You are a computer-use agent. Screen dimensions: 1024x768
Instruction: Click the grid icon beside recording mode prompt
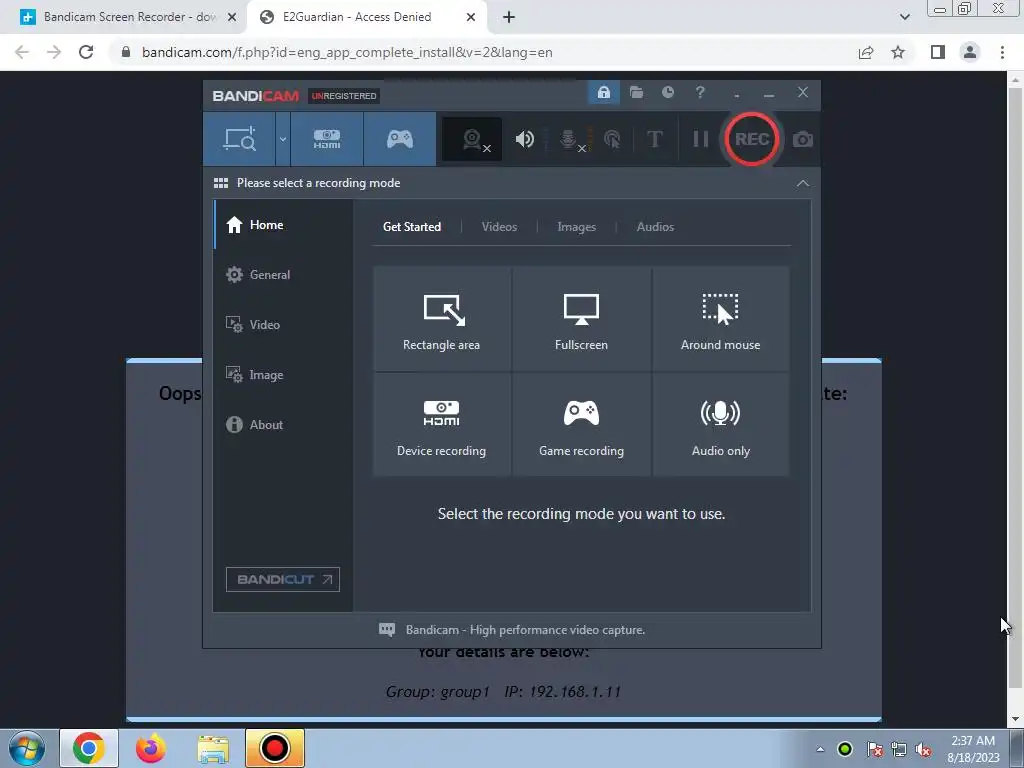tap(221, 183)
